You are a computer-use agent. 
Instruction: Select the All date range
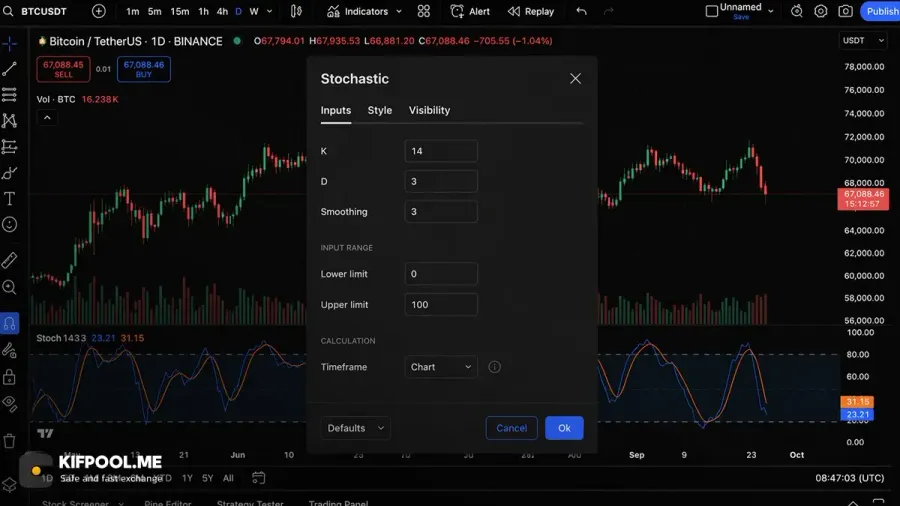click(x=228, y=478)
